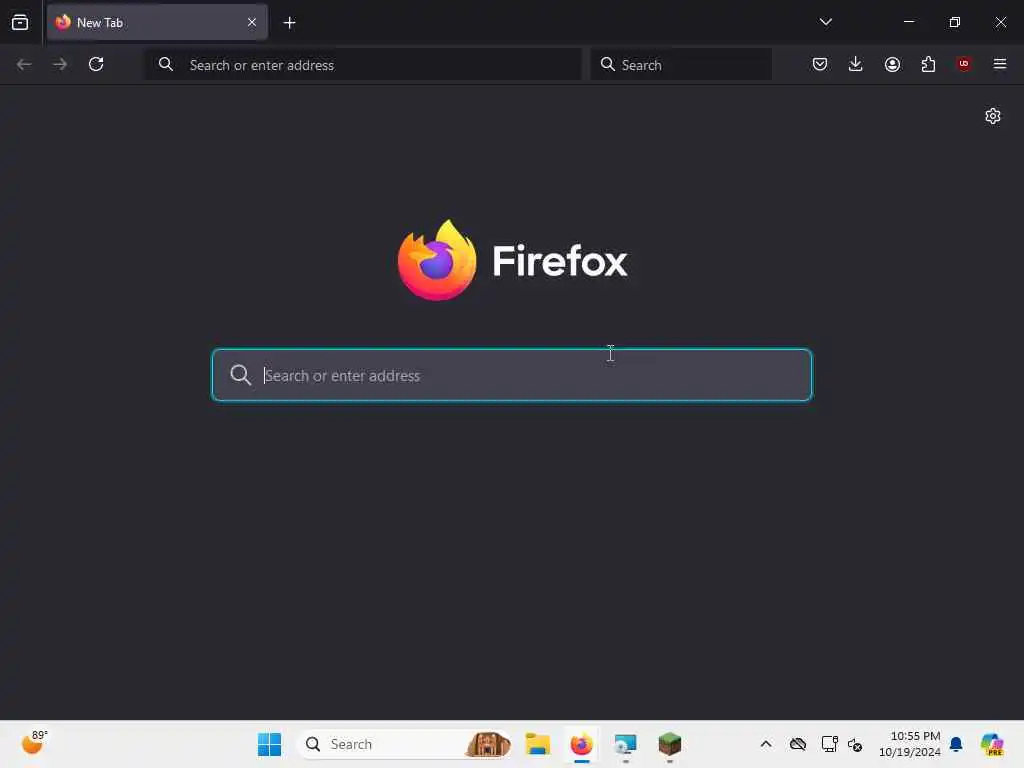This screenshot has width=1024, height=768.
Task: Switch to the New Tab tab
Action: tap(157, 22)
